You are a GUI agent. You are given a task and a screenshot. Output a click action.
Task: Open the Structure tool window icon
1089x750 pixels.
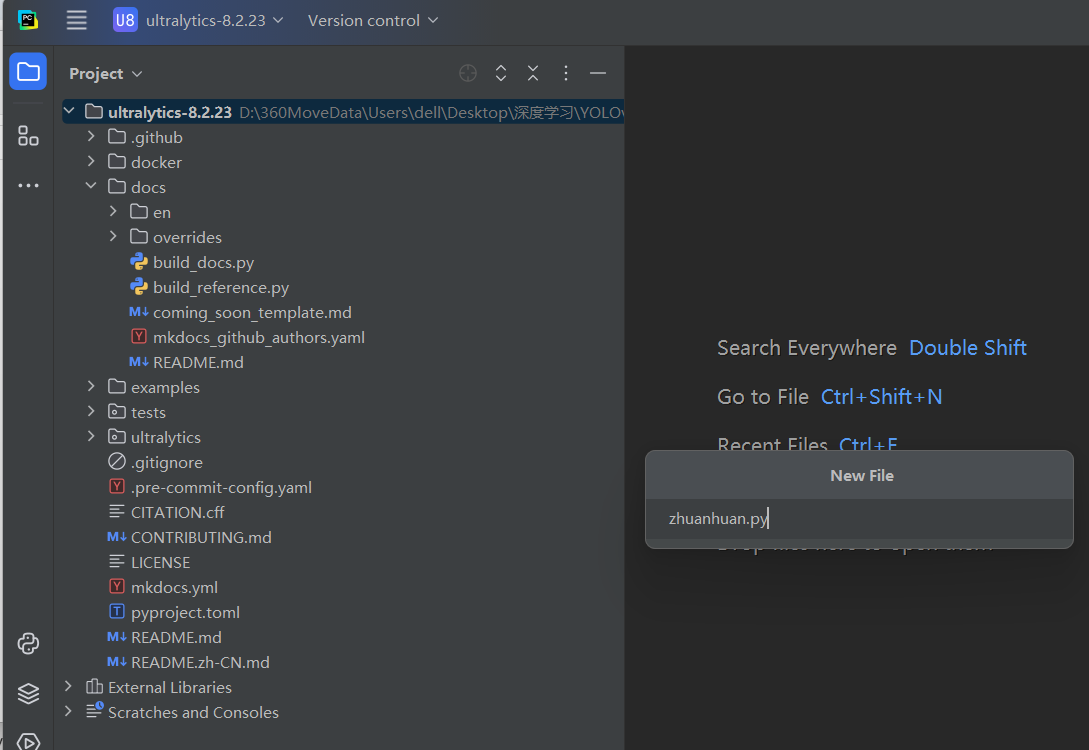pos(28,135)
